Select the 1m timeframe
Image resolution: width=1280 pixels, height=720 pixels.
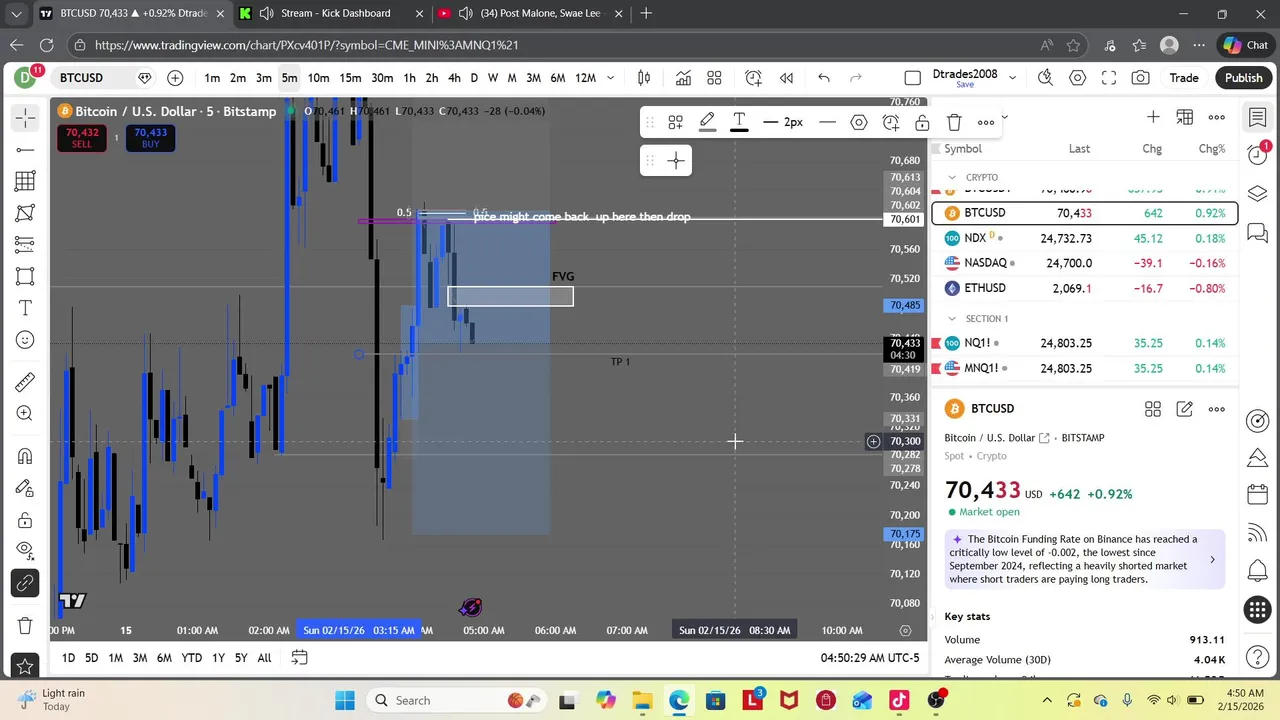[212, 78]
